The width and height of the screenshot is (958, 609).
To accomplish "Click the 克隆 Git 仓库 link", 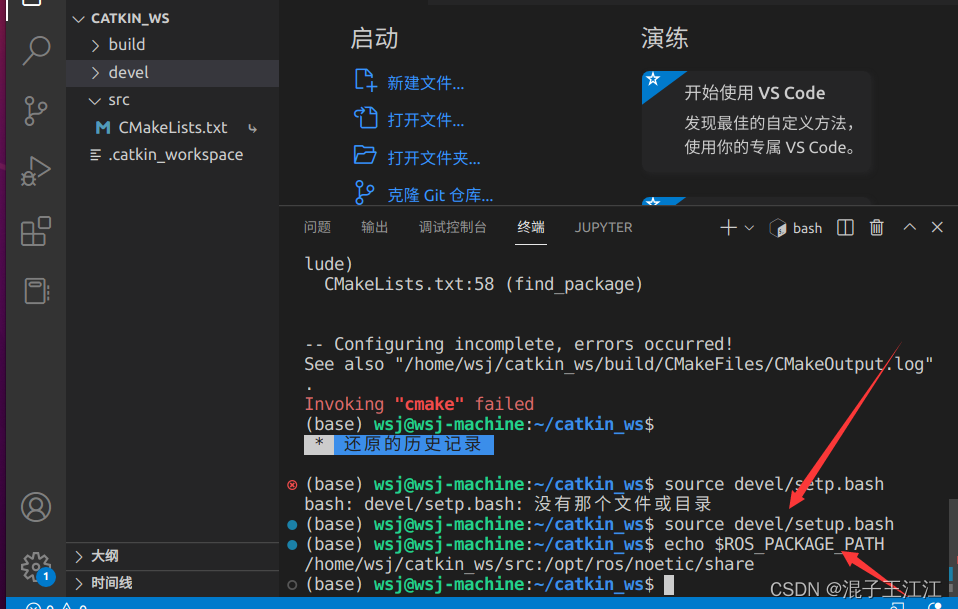I will coord(439,195).
